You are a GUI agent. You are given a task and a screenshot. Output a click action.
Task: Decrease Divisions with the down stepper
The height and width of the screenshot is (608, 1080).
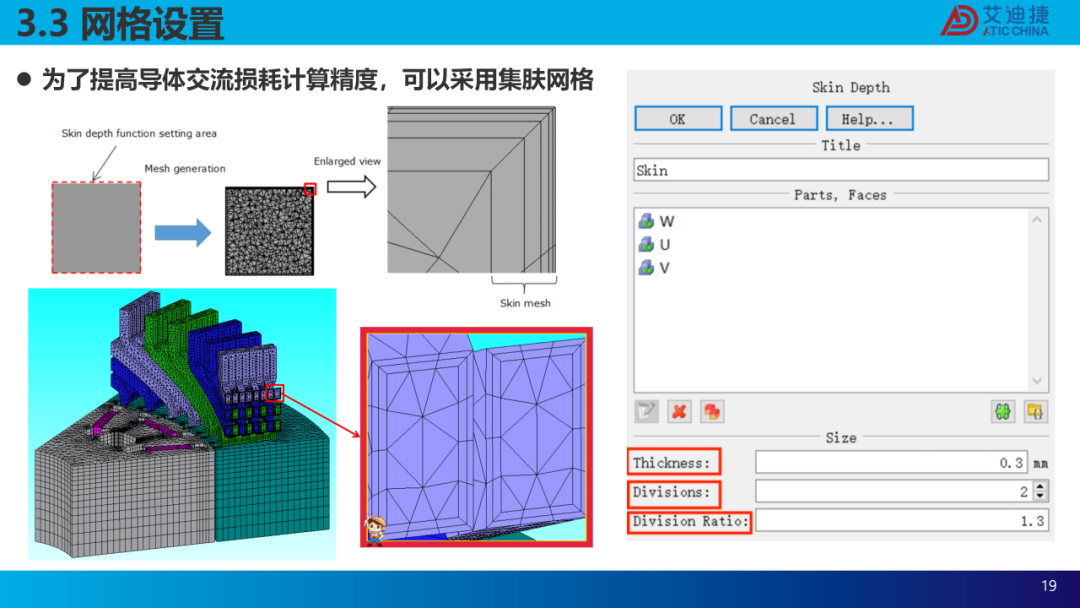(1041, 497)
